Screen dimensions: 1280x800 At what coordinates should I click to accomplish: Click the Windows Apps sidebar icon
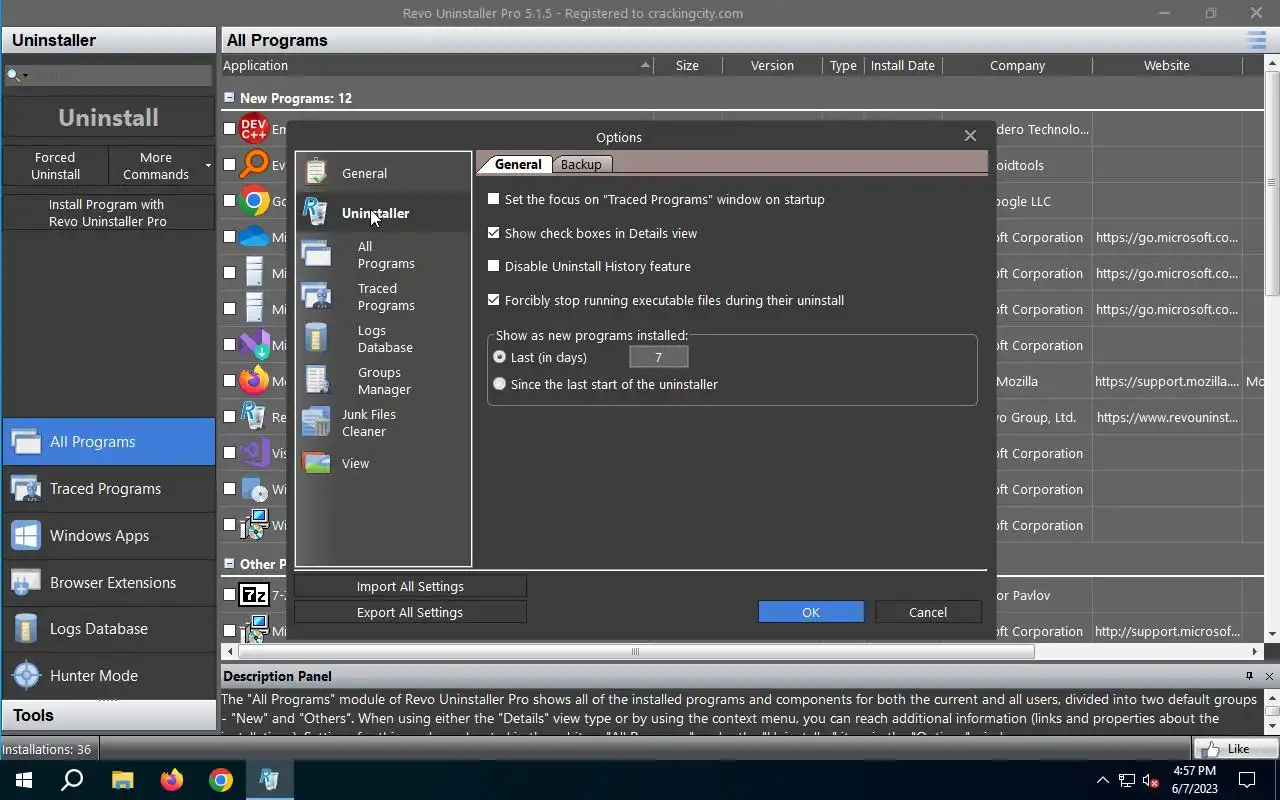click(26, 535)
